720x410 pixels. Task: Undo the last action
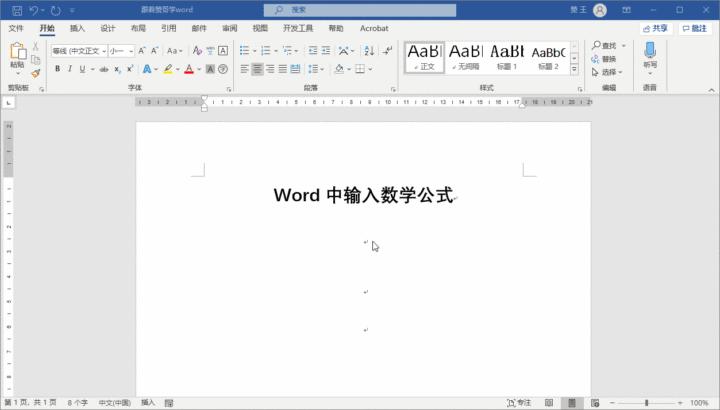(34, 10)
